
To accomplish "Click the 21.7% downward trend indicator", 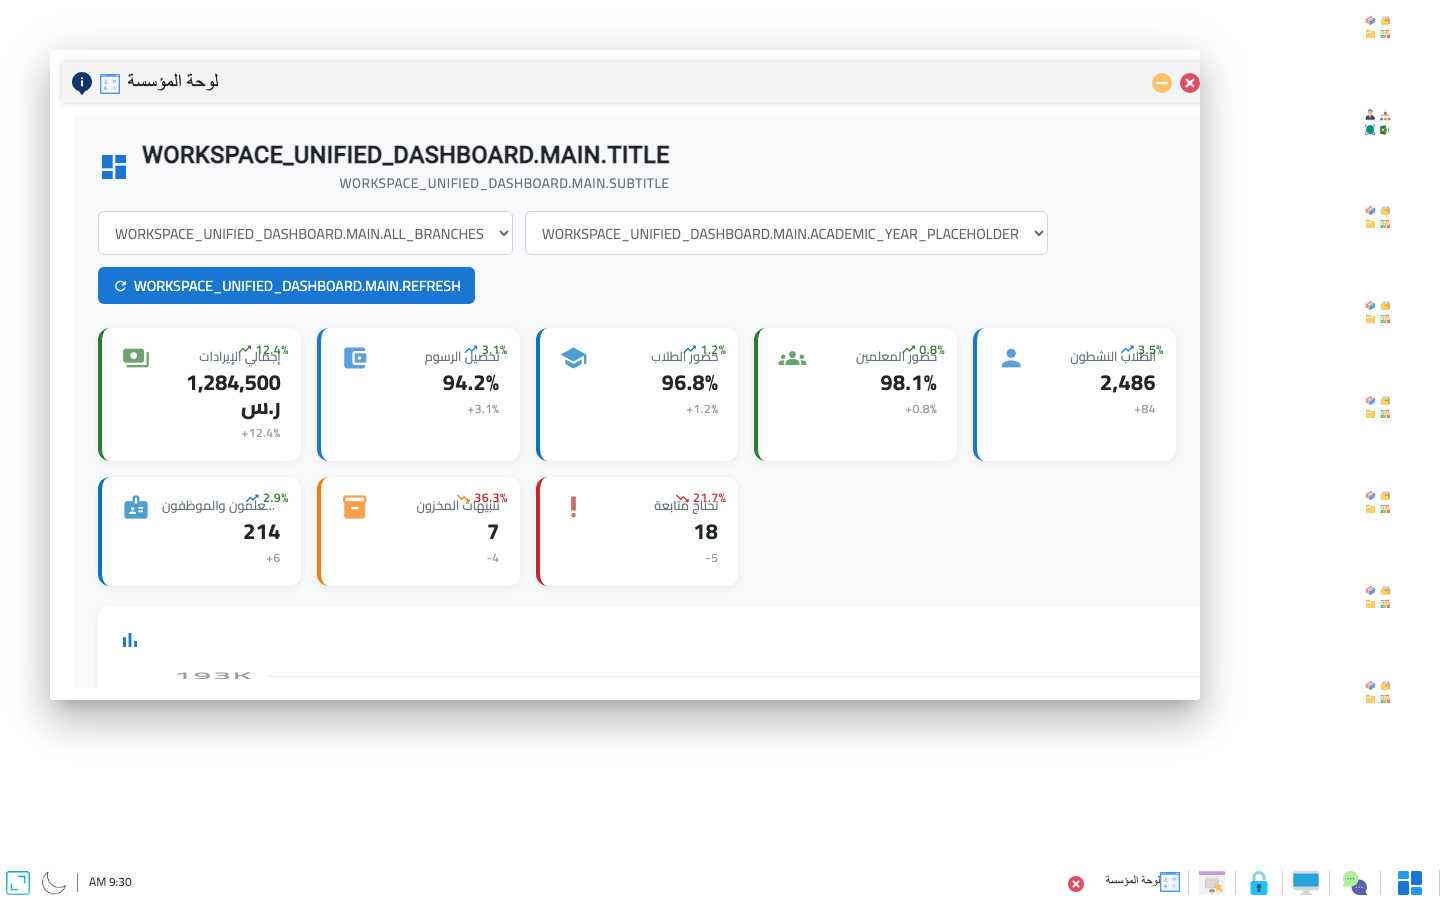I will coord(701,498).
